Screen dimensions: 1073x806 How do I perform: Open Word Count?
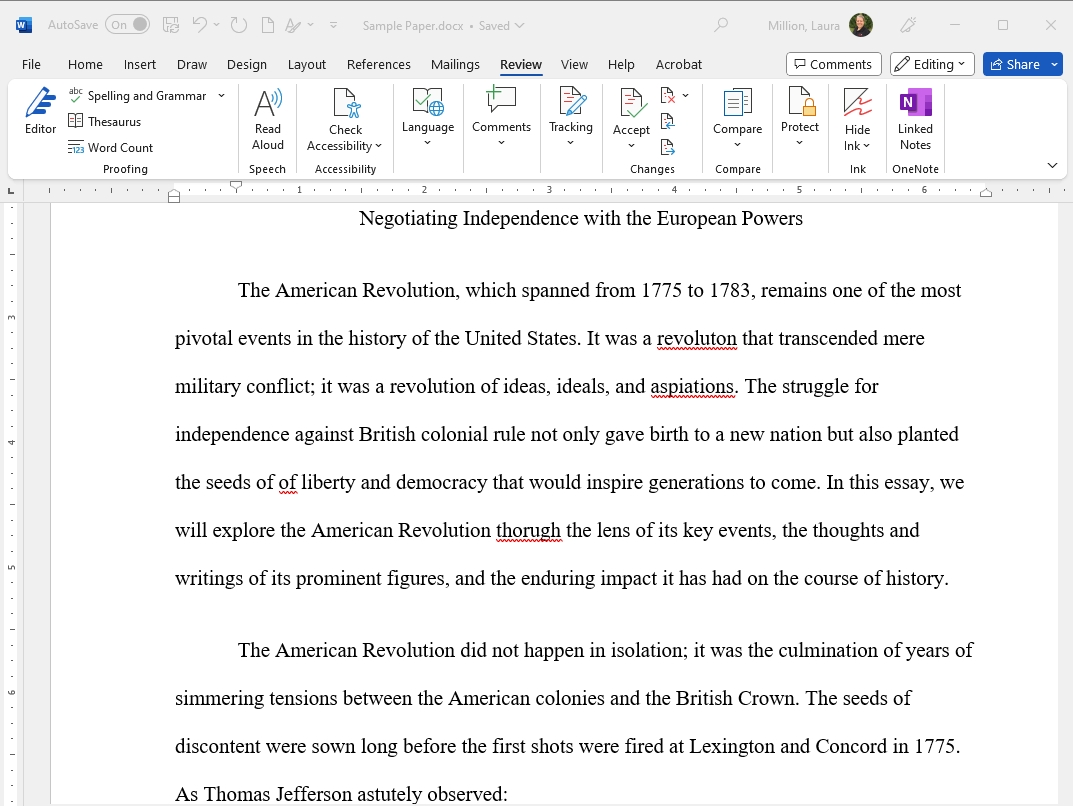pos(110,148)
